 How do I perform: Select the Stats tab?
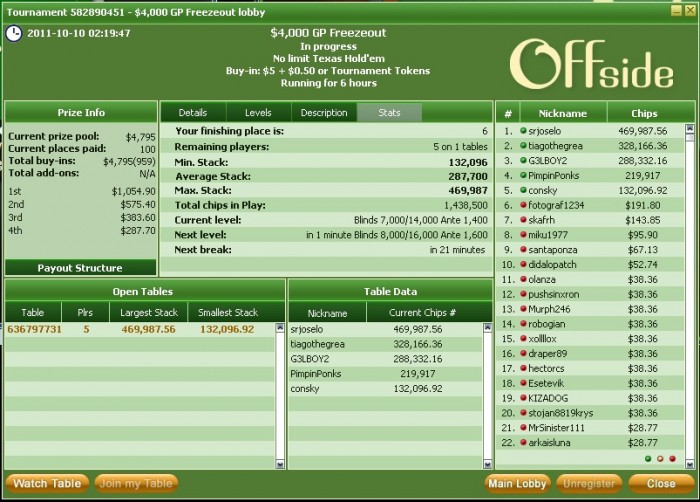point(389,113)
